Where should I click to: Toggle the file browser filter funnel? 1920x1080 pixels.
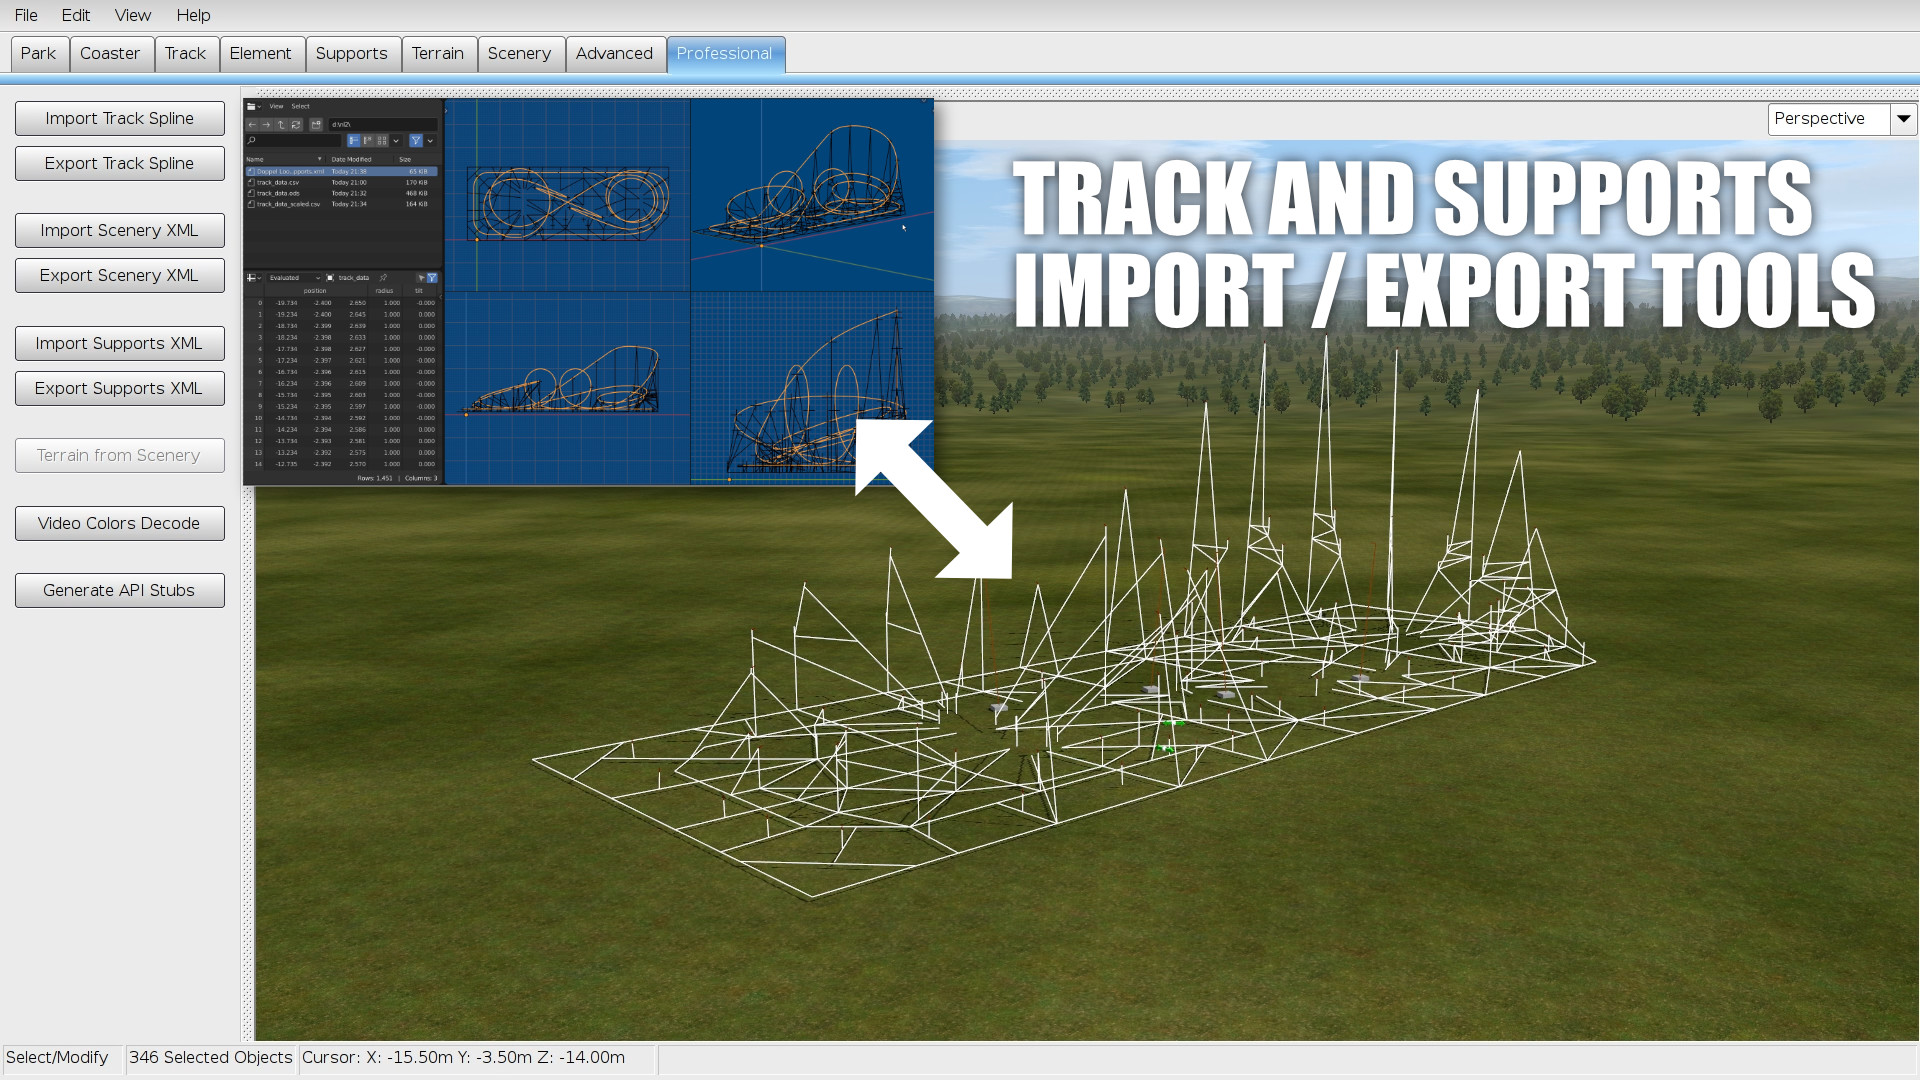tap(416, 141)
